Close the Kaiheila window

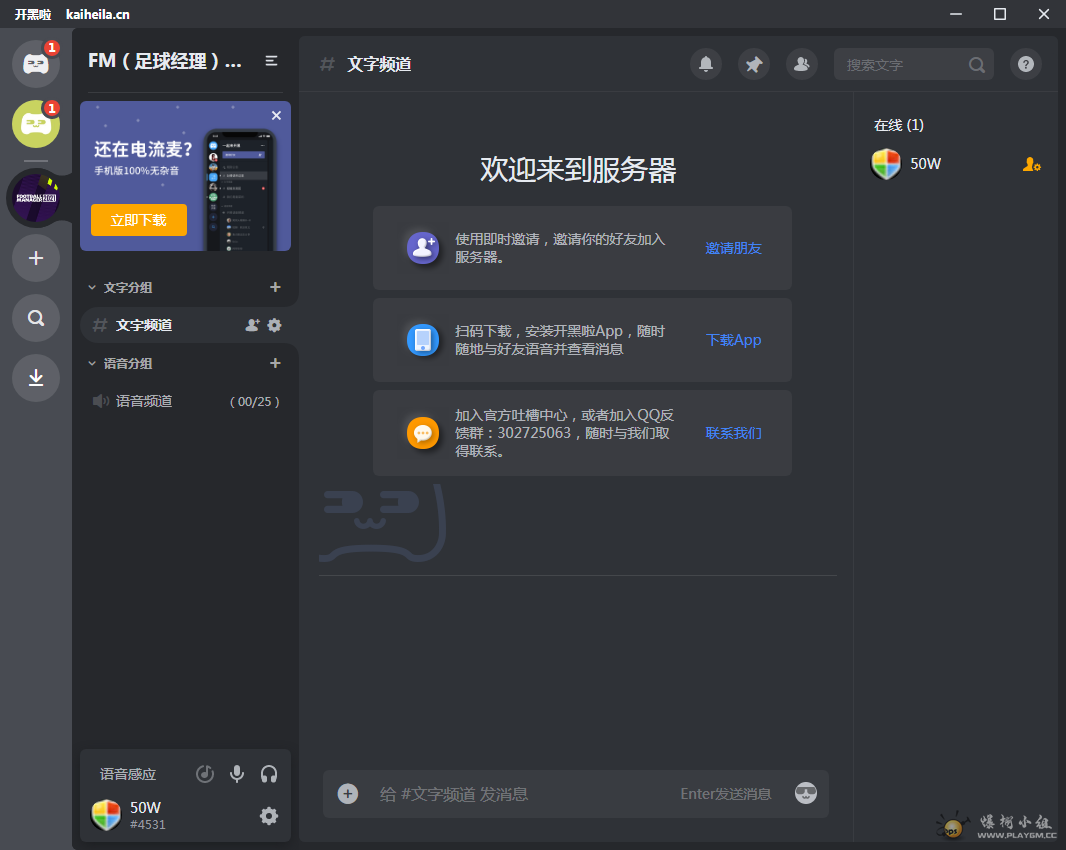point(1044,14)
